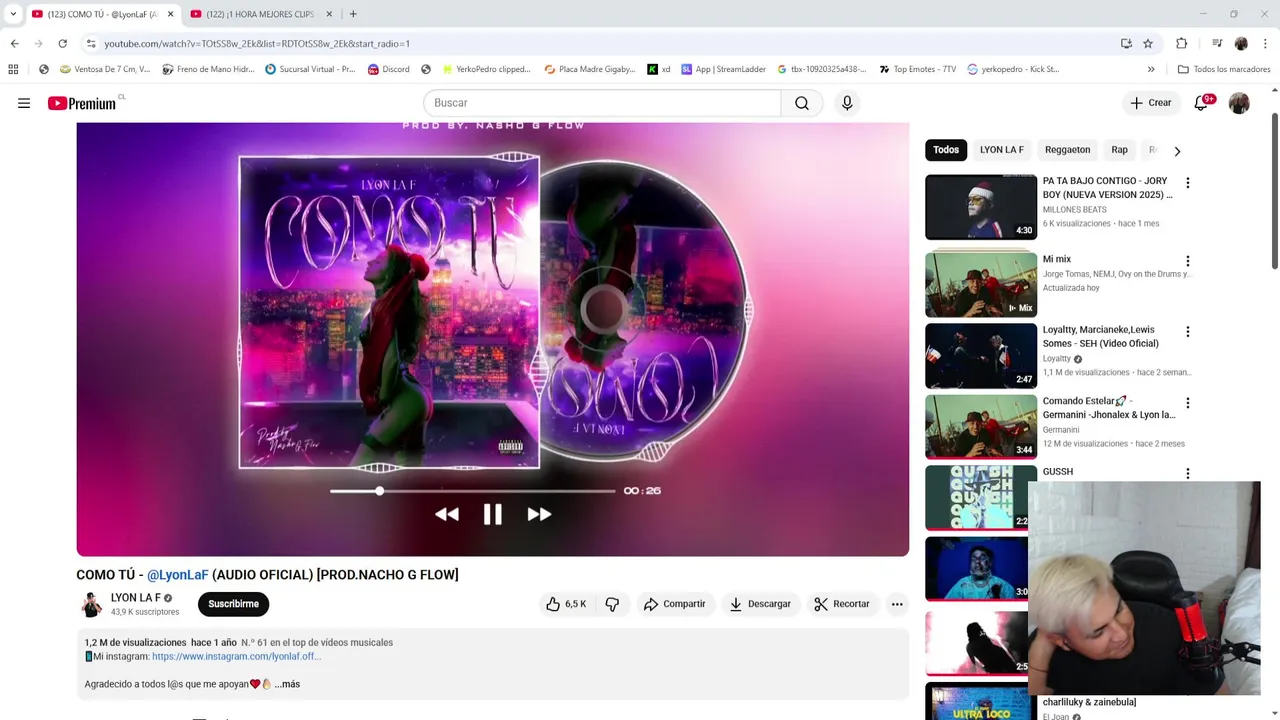Image resolution: width=1280 pixels, height=720 pixels.
Task: Open App StreamLadder bookmark
Action: 723,69
